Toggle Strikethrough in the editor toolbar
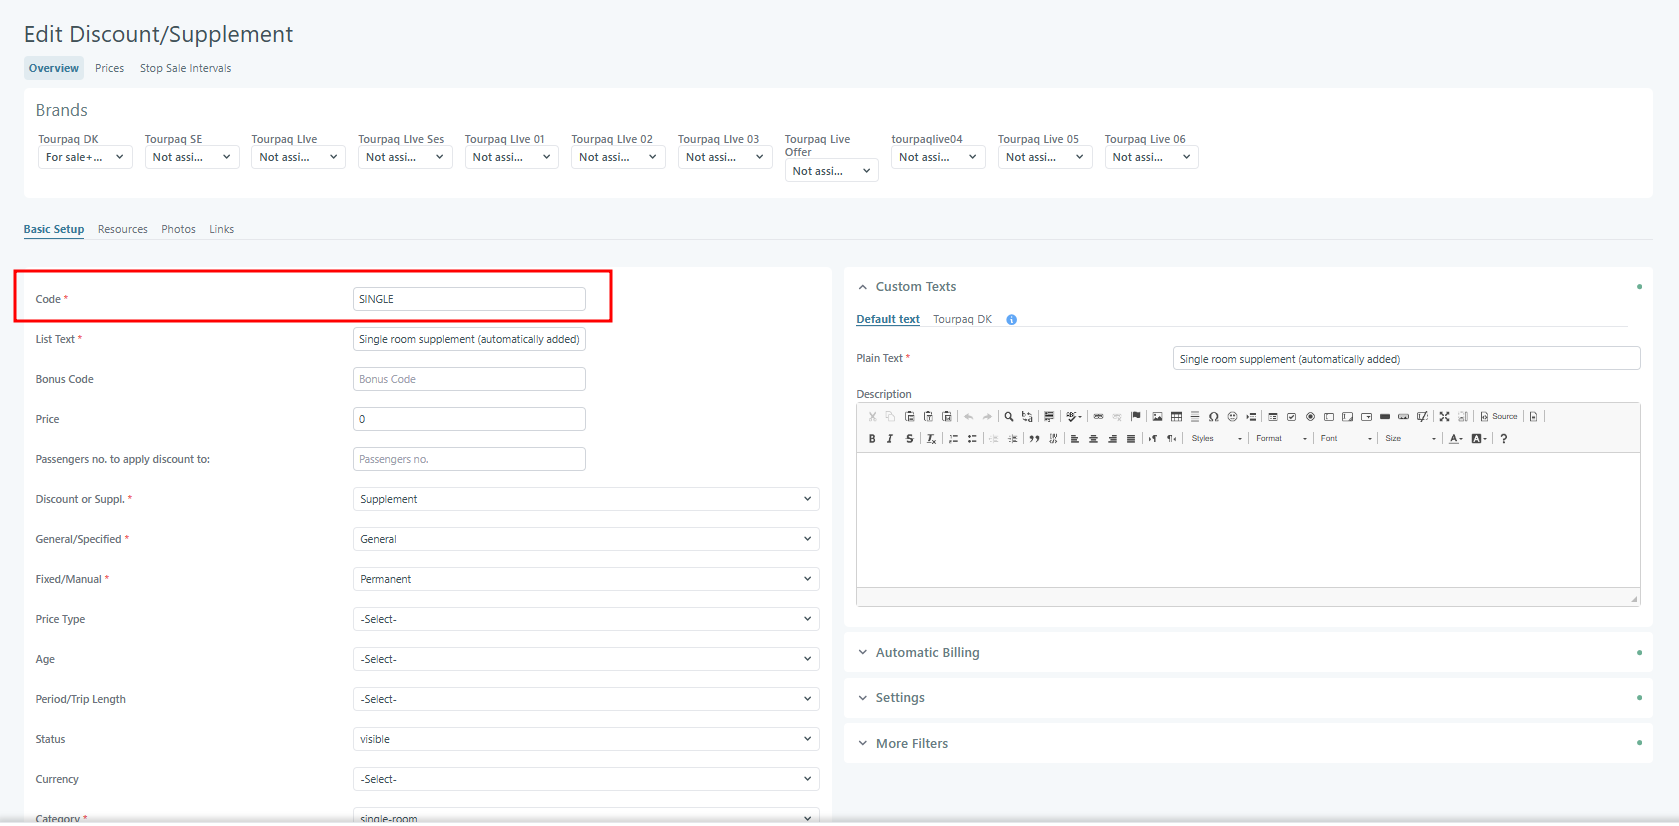 tap(909, 439)
